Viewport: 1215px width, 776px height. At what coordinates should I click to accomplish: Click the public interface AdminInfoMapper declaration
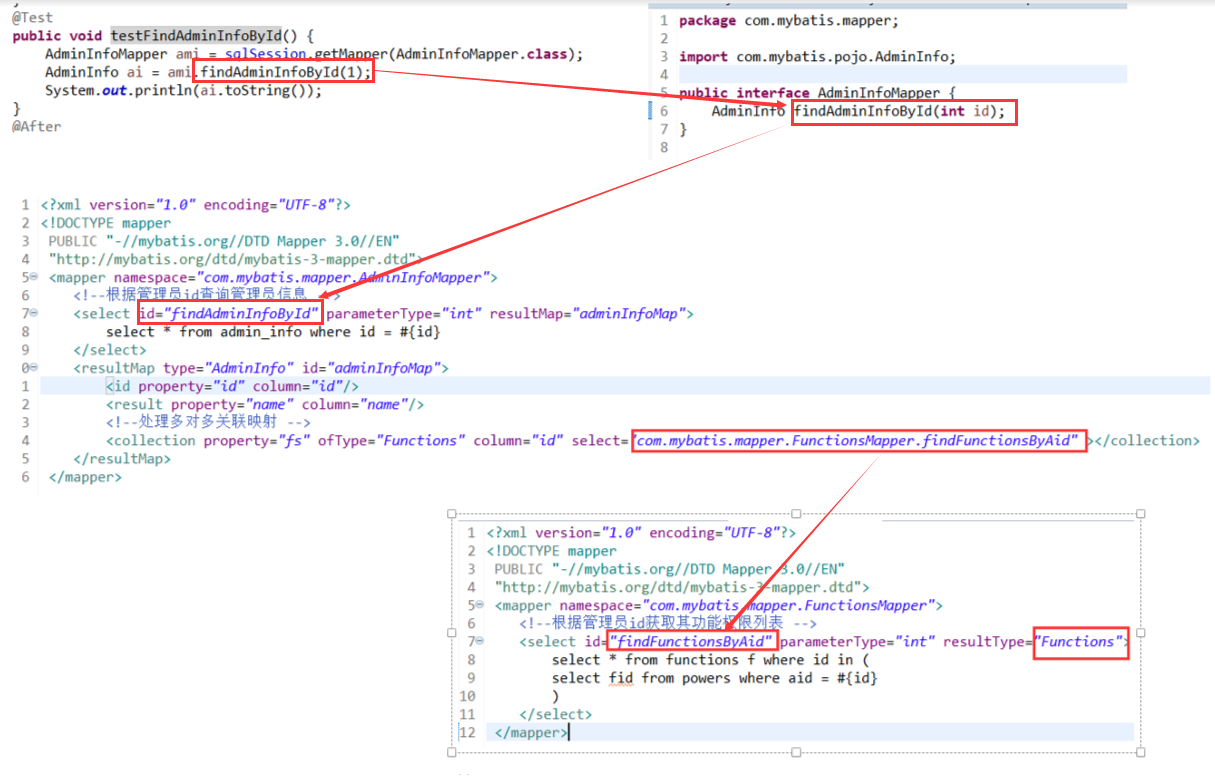tap(818, 93)
